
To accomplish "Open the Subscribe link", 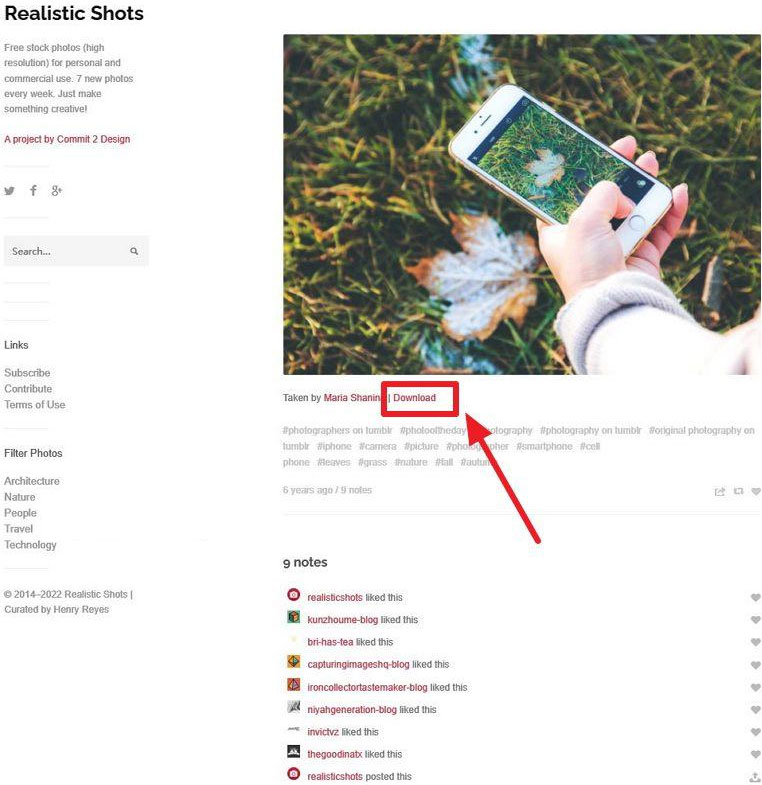I will click(x=27, y=372).
